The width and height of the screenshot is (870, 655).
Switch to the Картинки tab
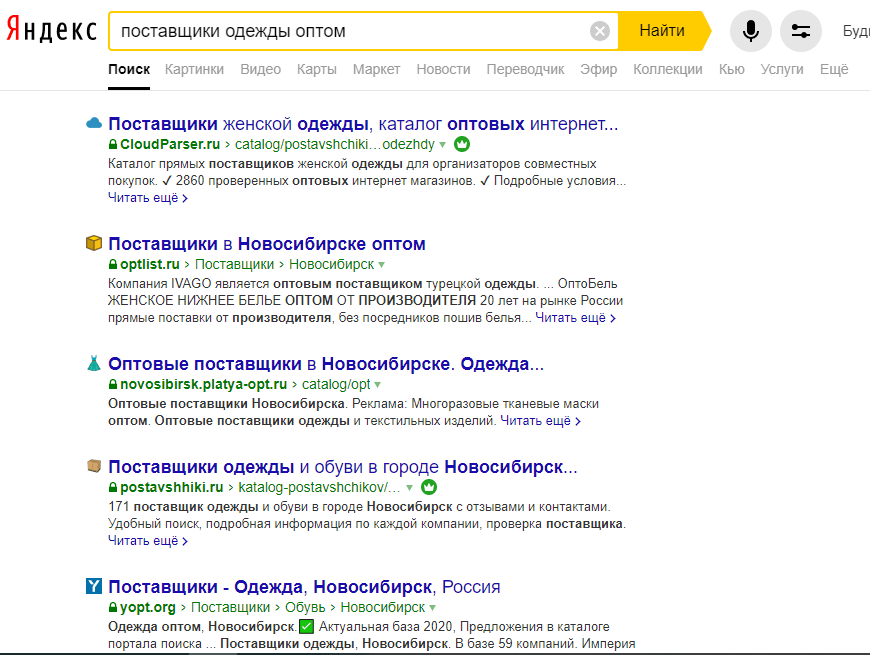[194, 69]
